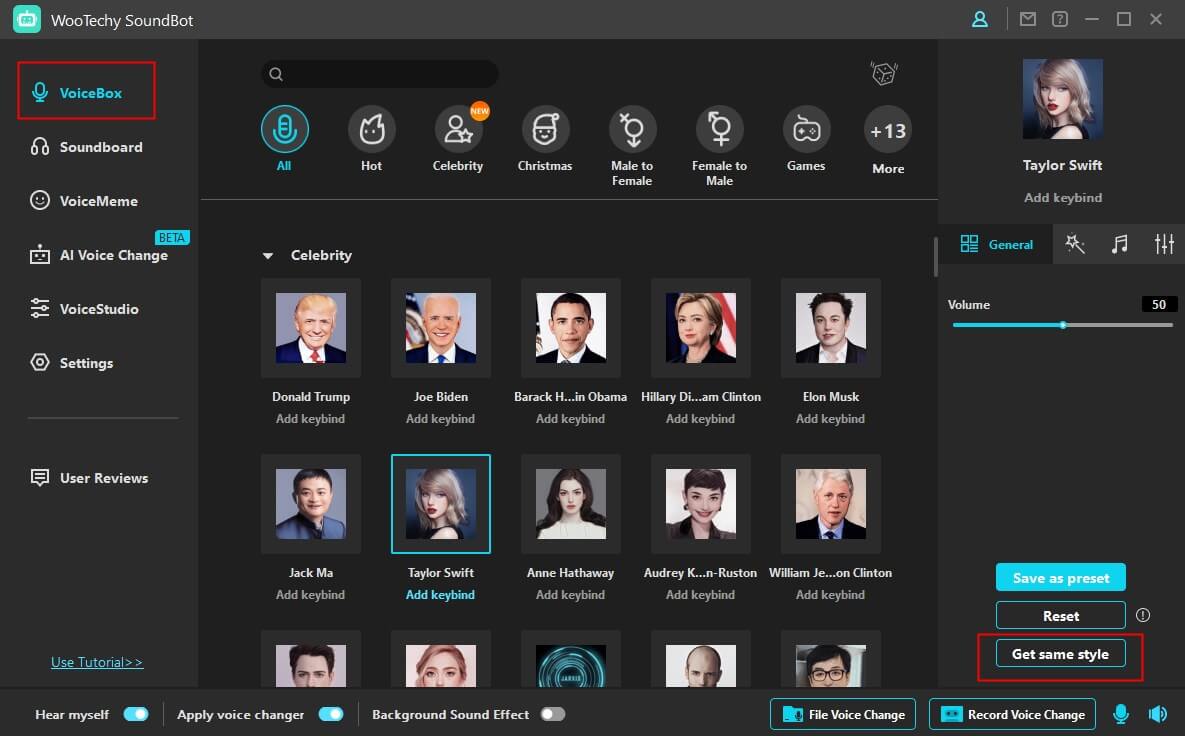
Task: Open the equalizer settings icon on right panel
Action: 1163,243
